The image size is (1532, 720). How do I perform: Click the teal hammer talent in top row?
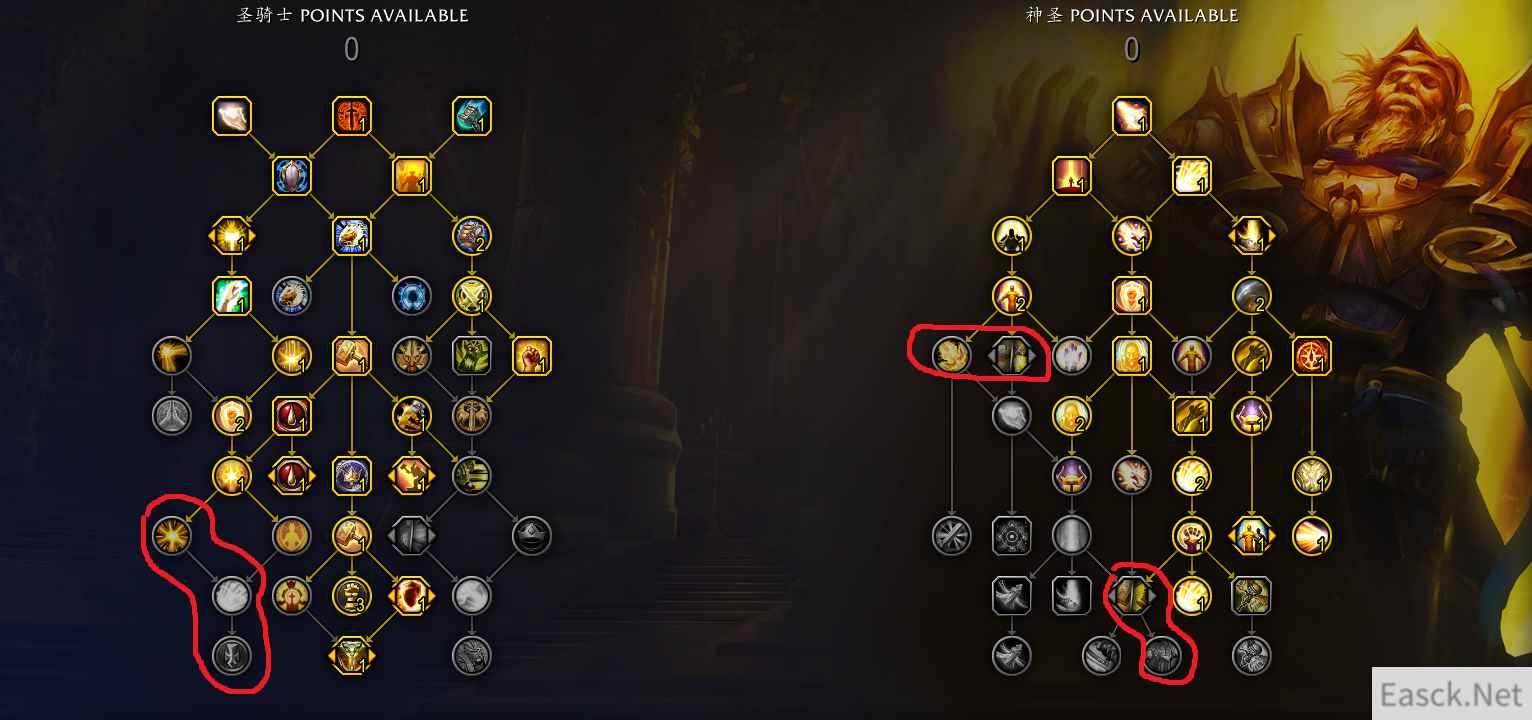[x=471, y=116]
